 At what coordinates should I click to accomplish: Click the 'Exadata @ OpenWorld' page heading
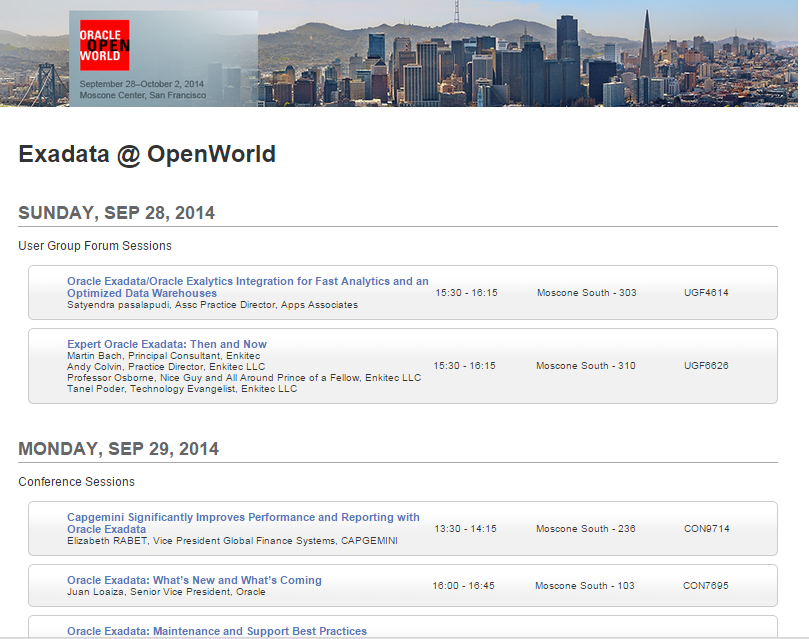(x=147, y=154)
